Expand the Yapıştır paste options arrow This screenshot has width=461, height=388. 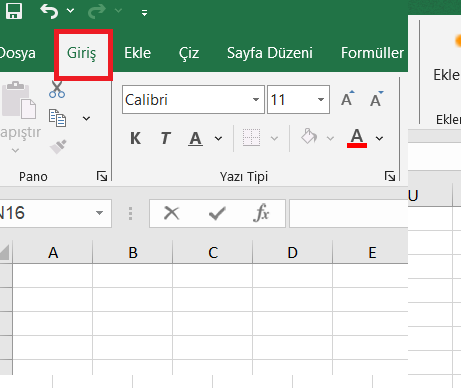[15, 151]
